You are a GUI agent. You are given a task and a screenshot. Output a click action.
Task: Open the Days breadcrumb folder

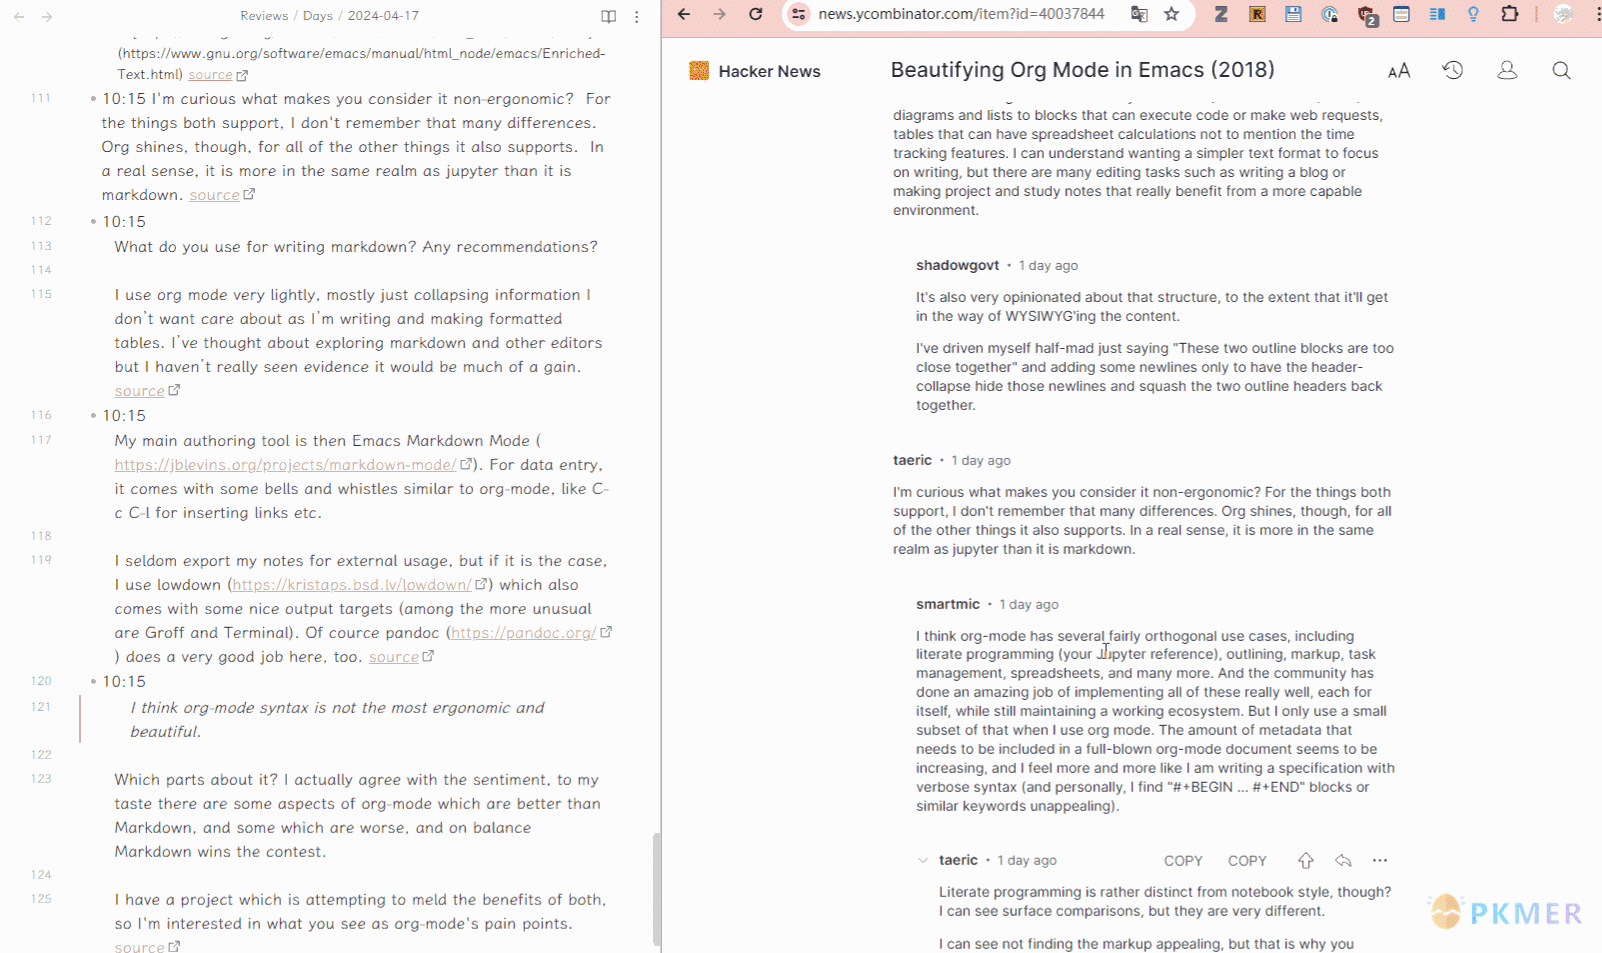pyautogui.click(x=318, y=16)
